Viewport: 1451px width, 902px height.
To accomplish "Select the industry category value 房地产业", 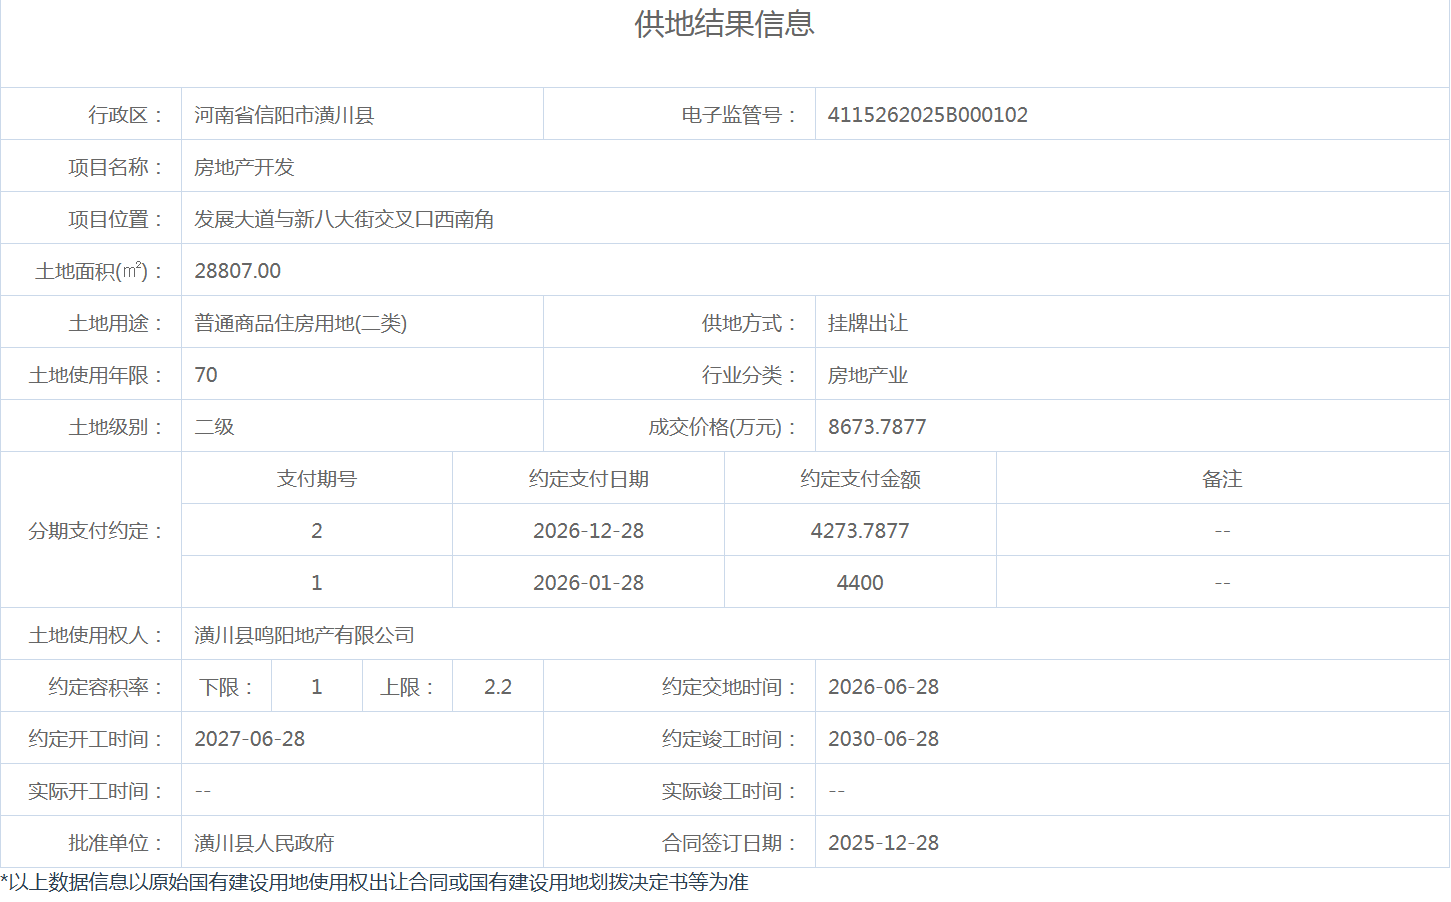I will coord(868,375).
